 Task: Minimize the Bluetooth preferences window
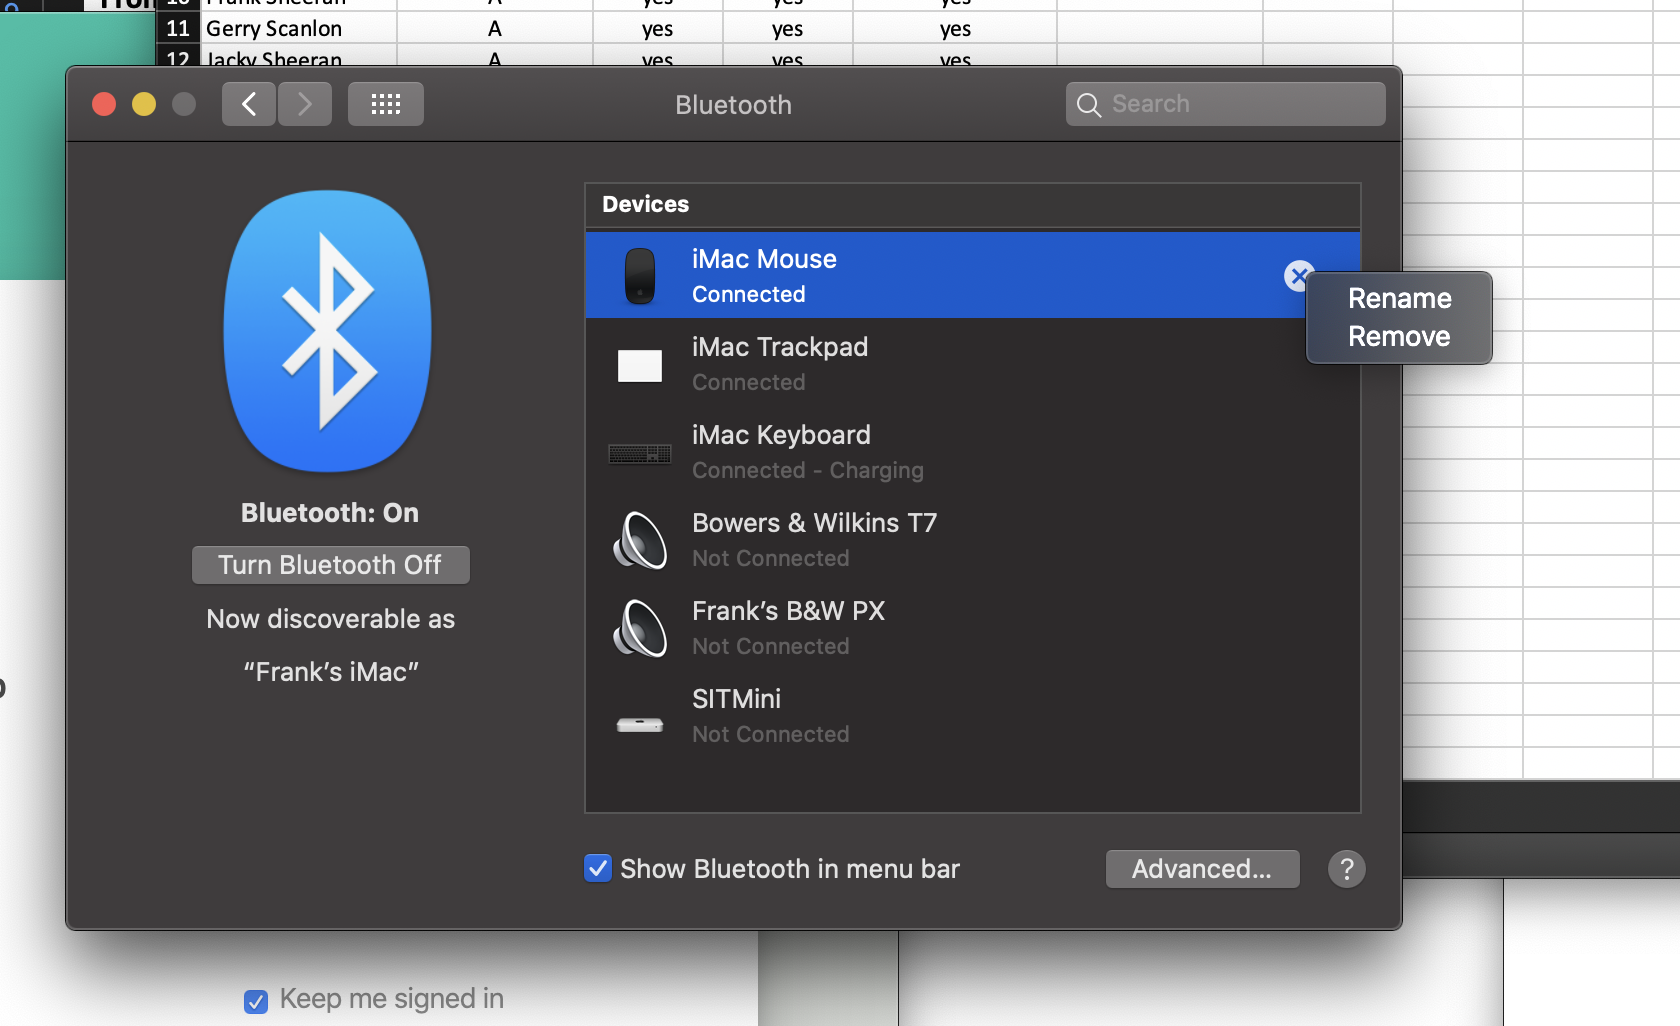click(144, 104)
